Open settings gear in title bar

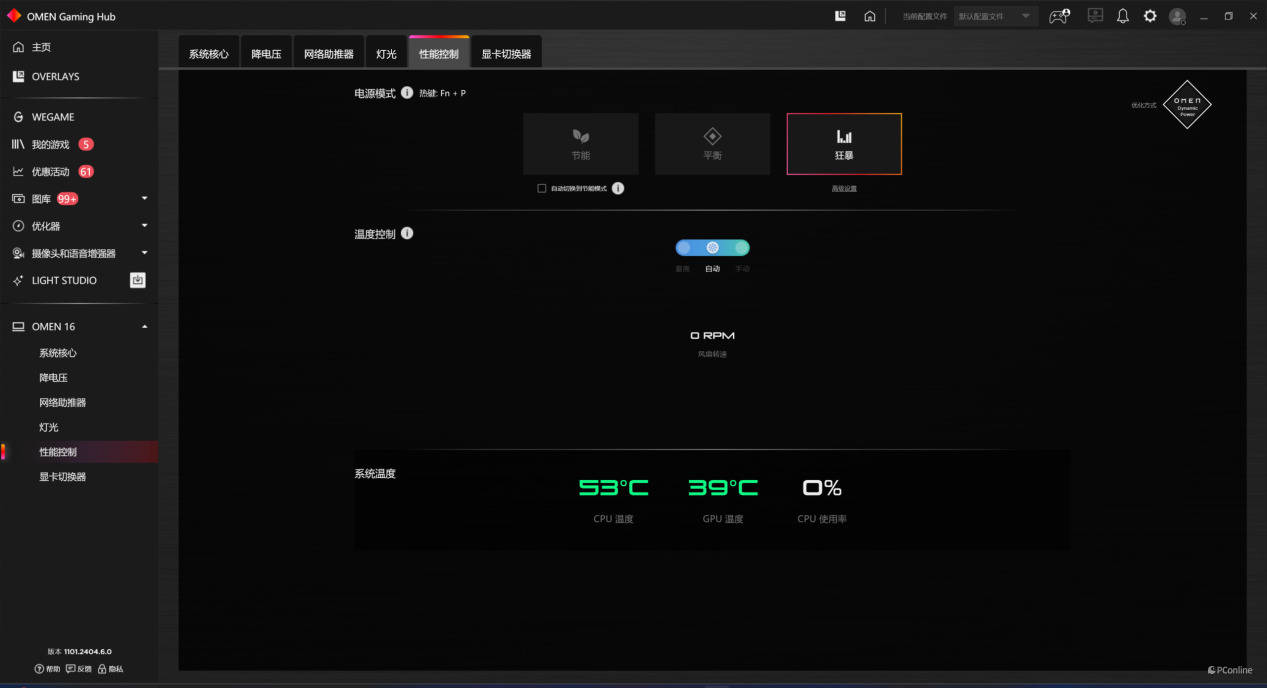(1150, 16)
